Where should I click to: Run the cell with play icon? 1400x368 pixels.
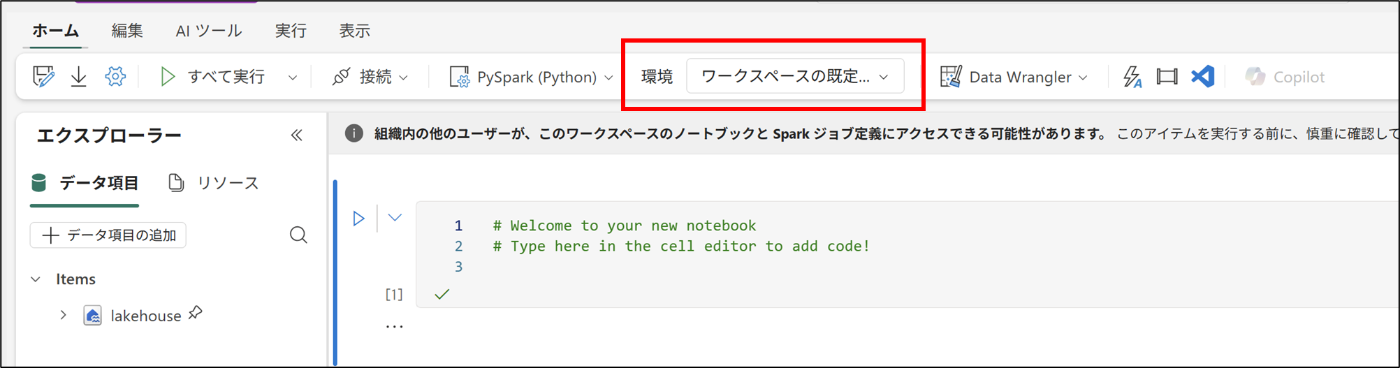(359, 218)
